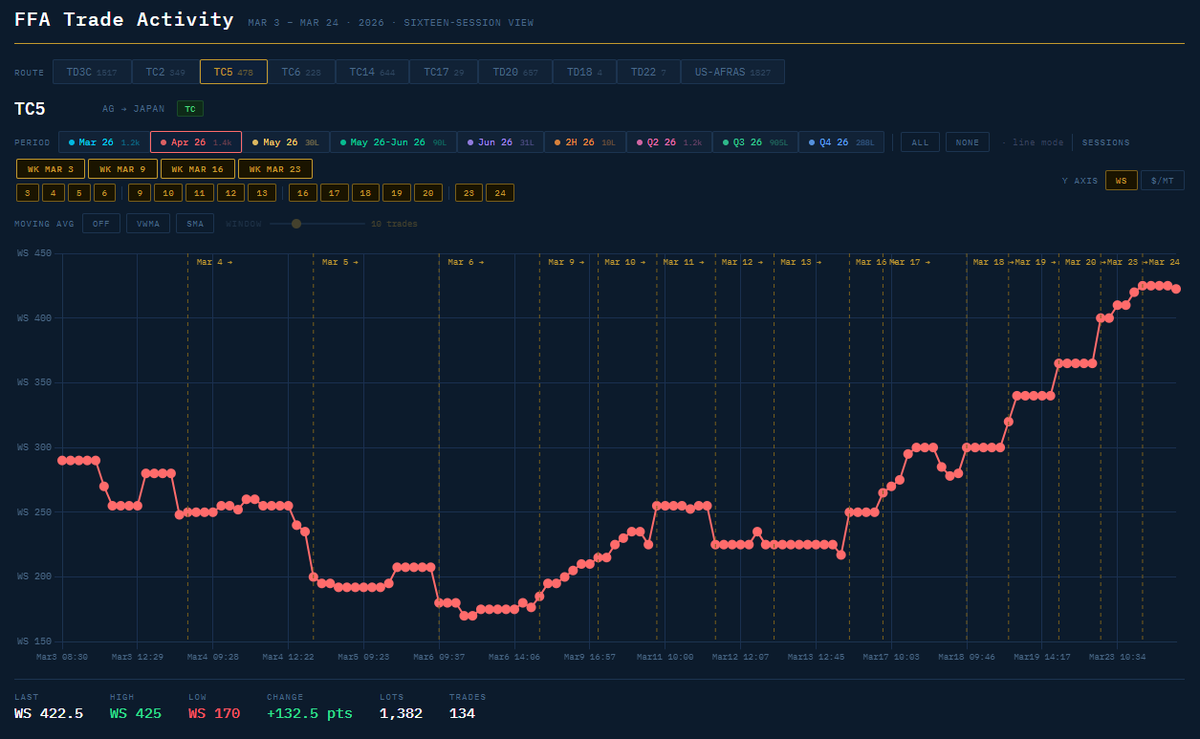Click the LAST value WS 422.5
The width and height of the screenshot is (1200, 739).
coord(49,714)
